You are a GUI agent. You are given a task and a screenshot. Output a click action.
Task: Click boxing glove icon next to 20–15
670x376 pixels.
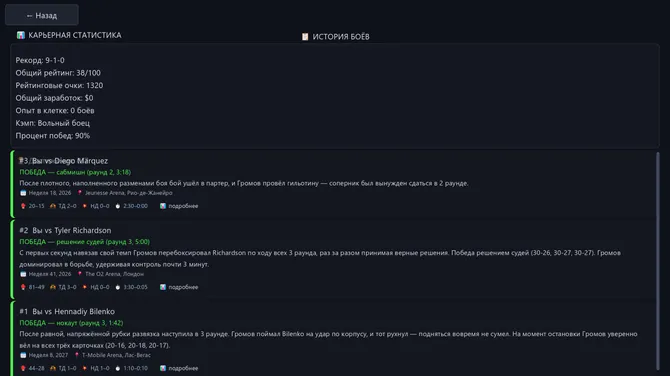pyautogui.click(x=23, y=206)
